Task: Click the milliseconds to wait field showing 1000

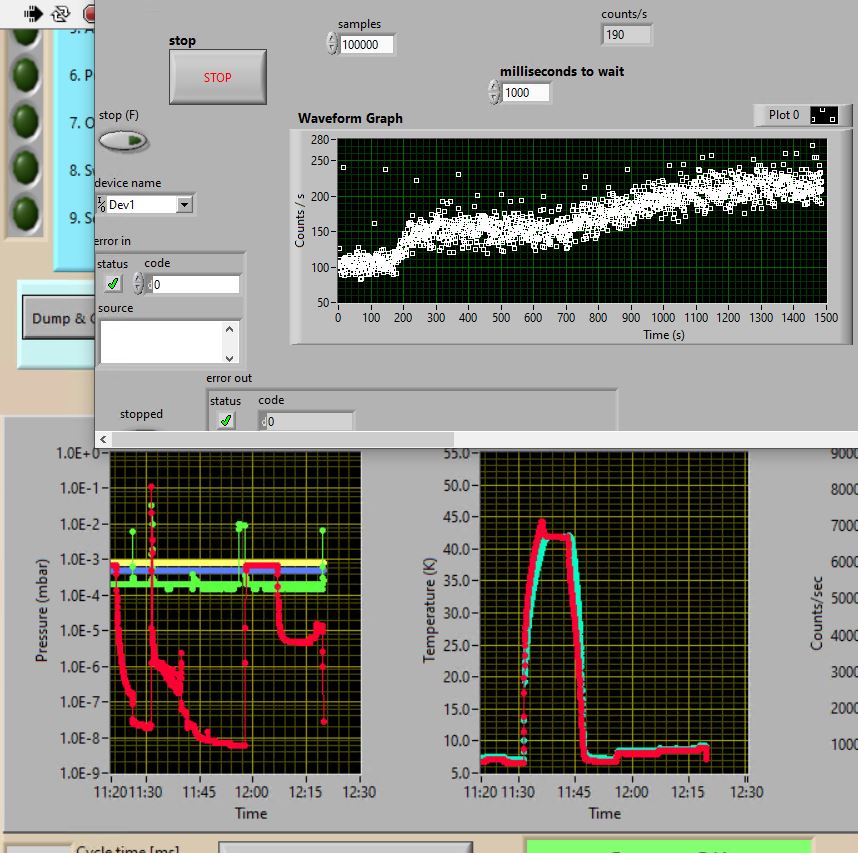Action: 526,93
